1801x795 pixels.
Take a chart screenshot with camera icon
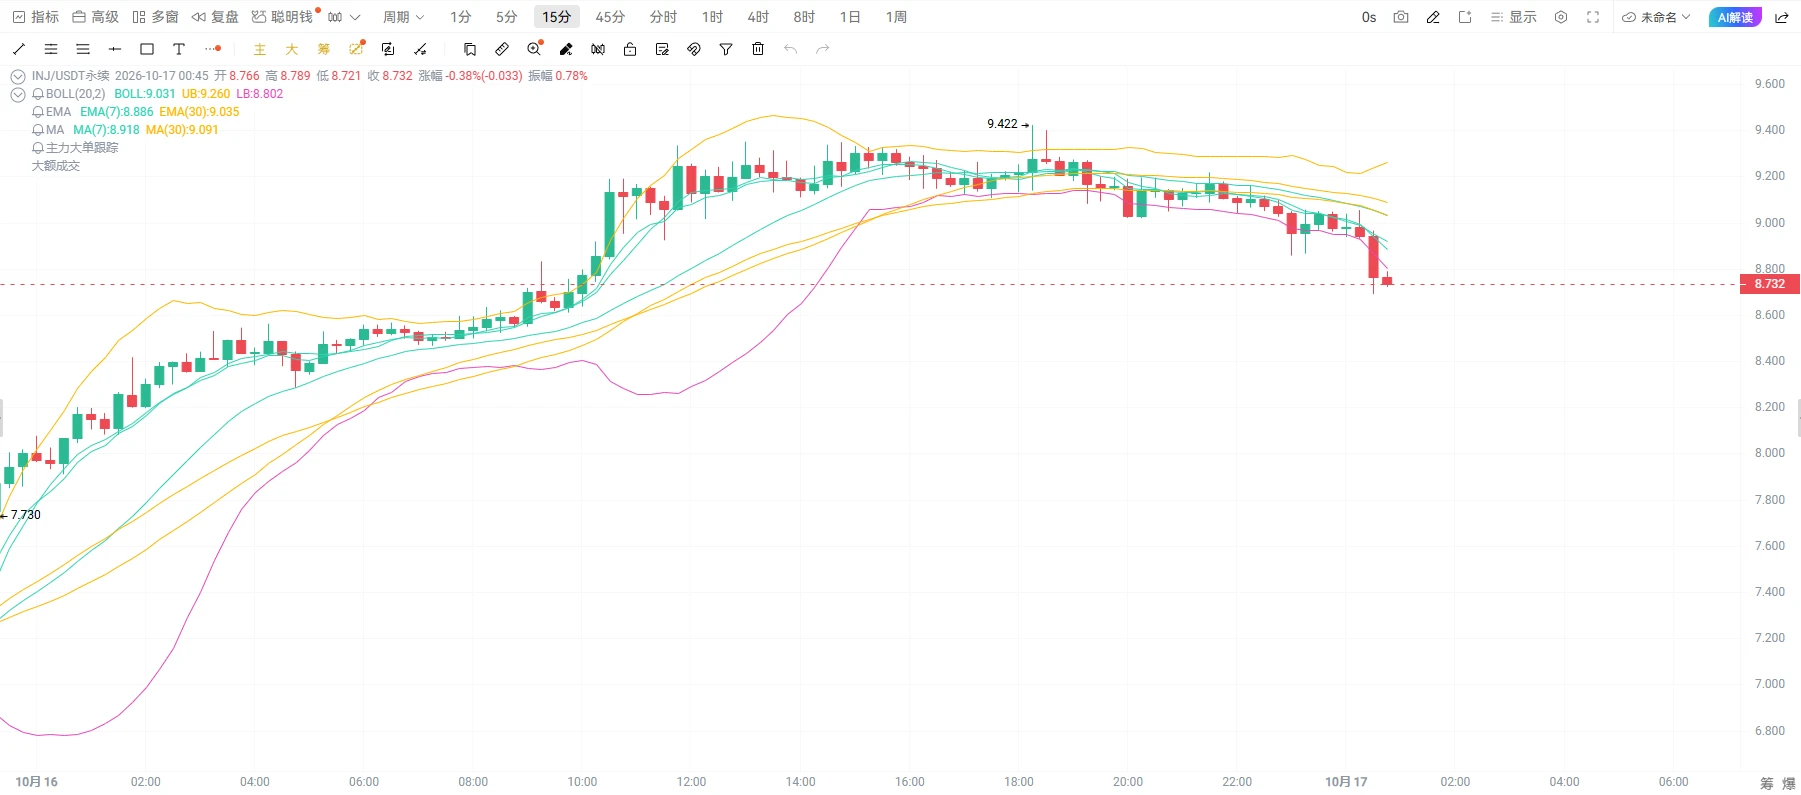[1401, 17]
